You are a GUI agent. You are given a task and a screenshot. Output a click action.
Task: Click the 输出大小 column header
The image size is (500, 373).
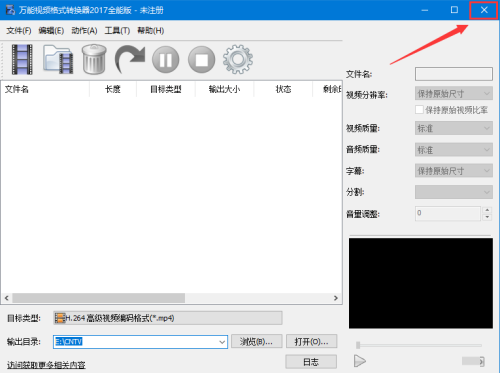pos(224,89)
